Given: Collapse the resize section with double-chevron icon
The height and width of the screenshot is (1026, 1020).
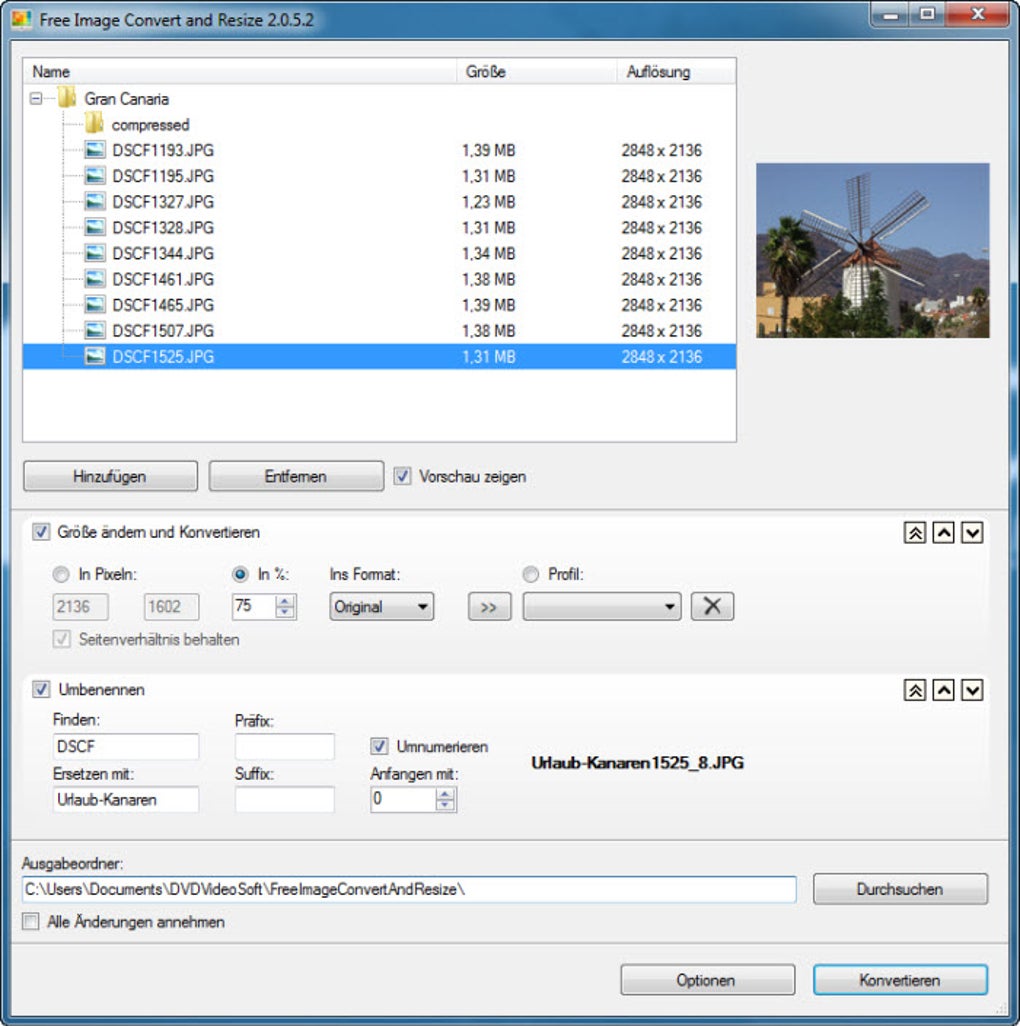Looking at the screenshot, I should 915,533.
